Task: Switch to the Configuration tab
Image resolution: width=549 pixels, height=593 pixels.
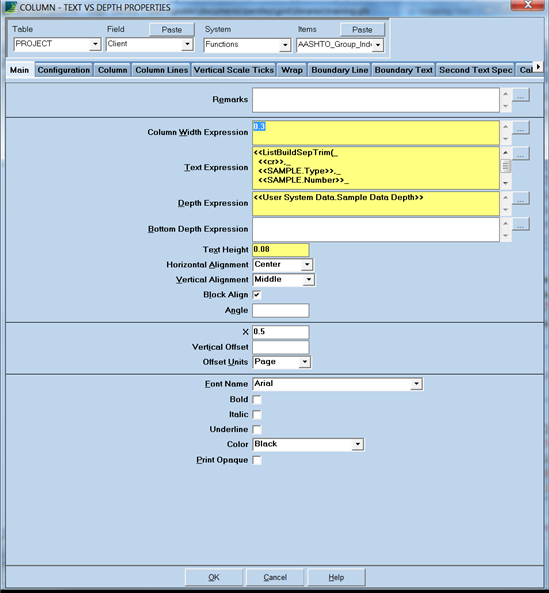Action: [64, 70]
